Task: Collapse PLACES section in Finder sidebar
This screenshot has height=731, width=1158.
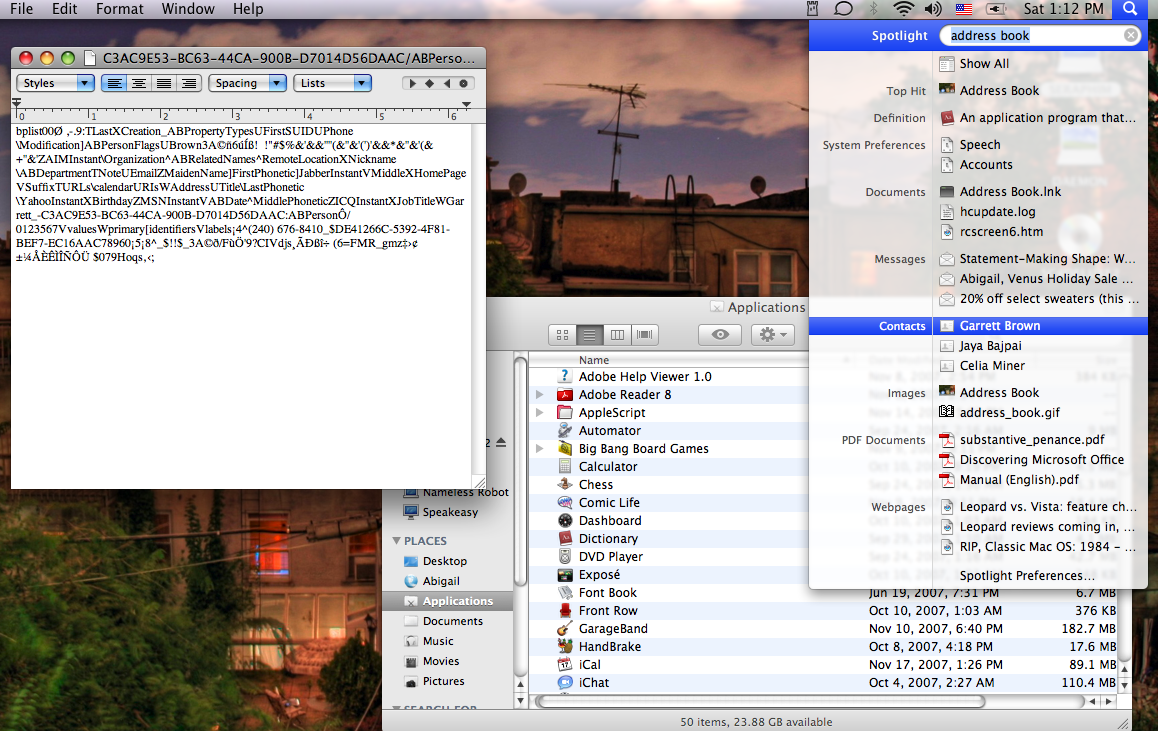Action: [397, 540]
